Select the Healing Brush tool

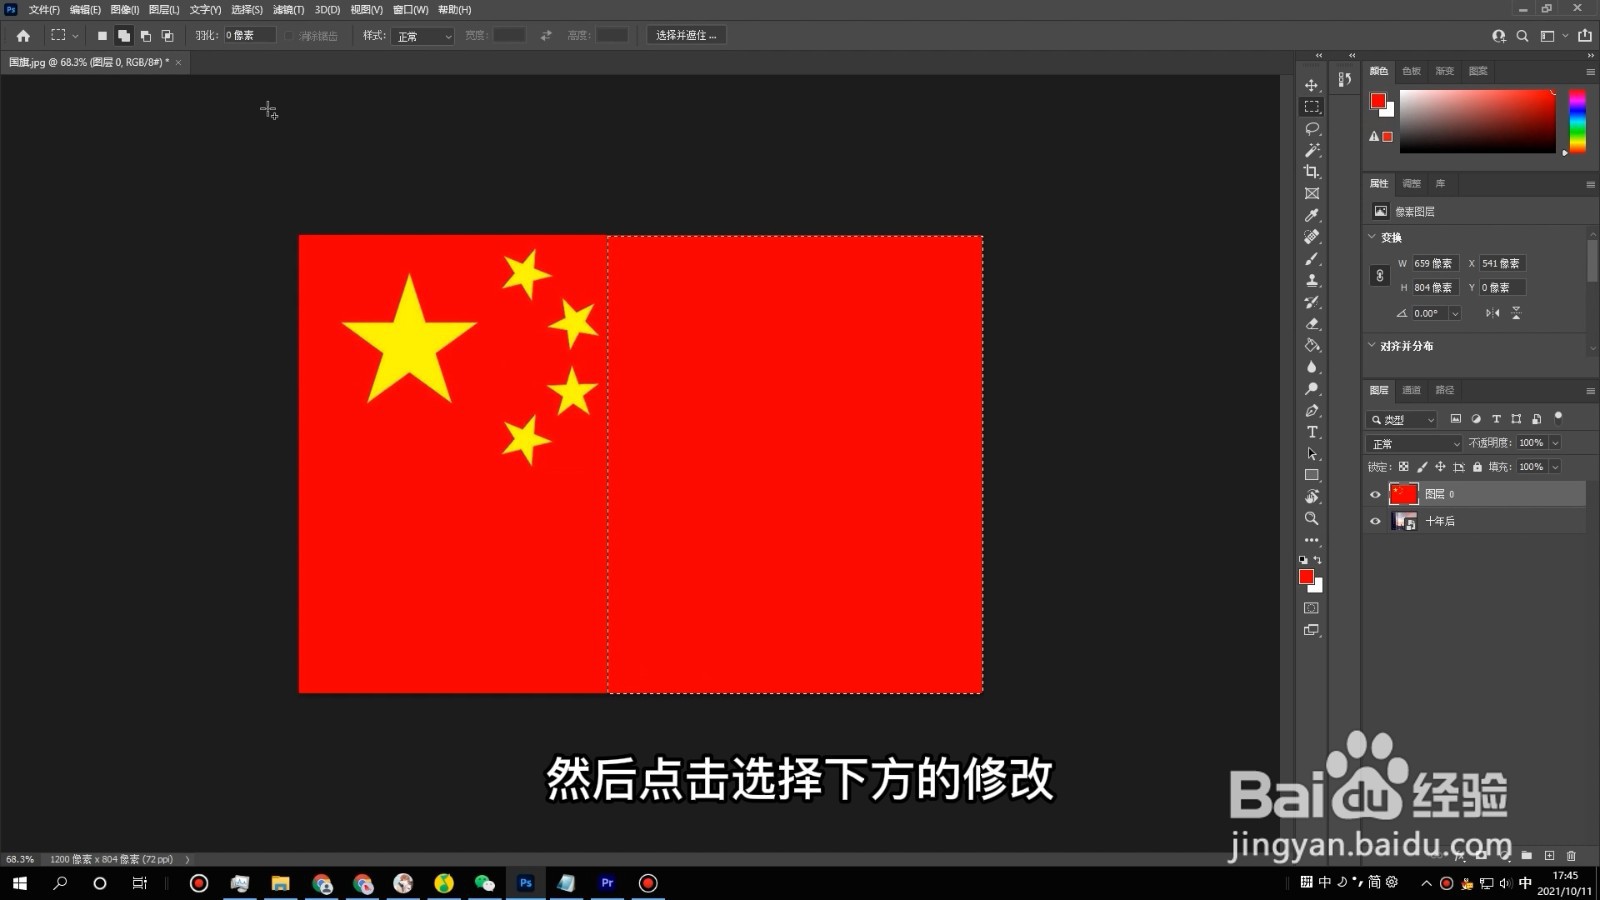pyautogui.click(x=1311, y=237)
